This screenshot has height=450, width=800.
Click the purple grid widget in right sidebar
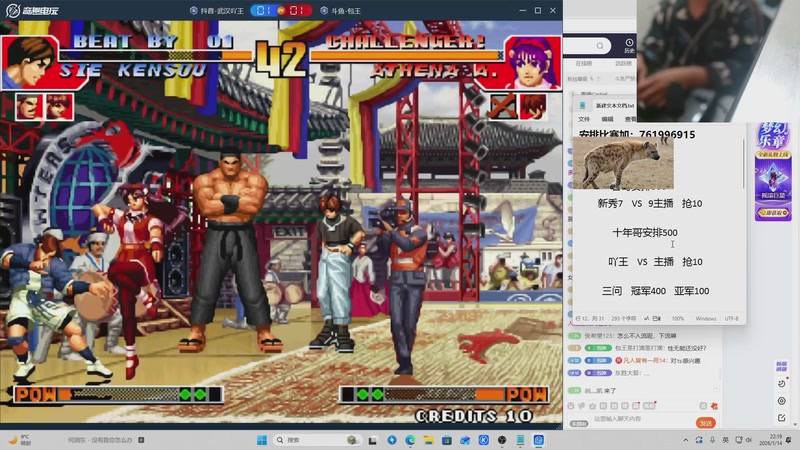(x=781, y=366)
